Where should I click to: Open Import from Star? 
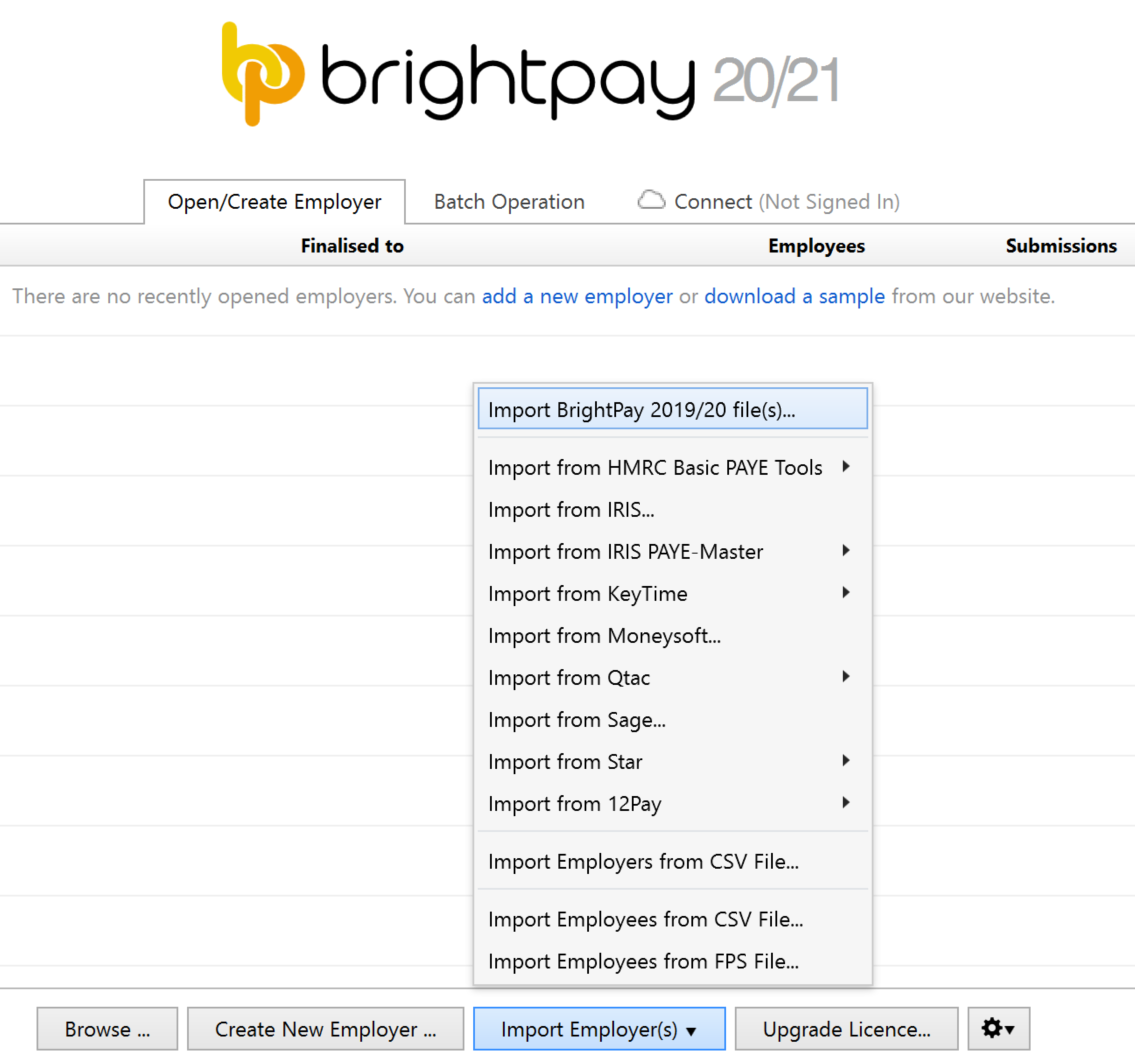(x=672, y=762)
